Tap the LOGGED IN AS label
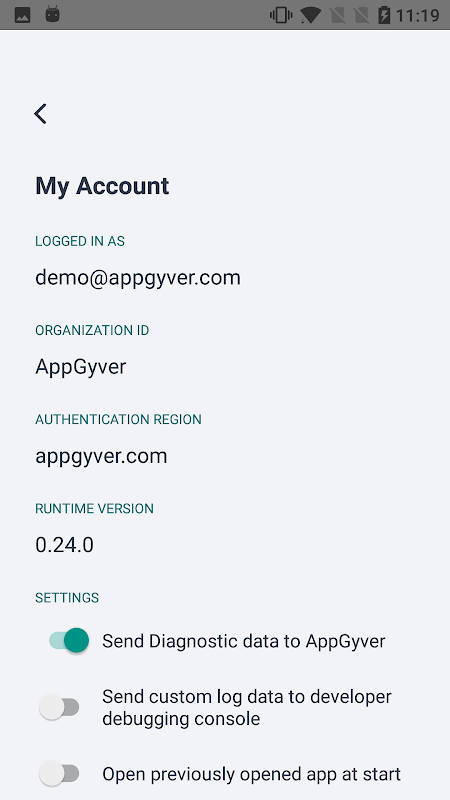Viewport: 450px width, 800px height. (x=80, y=241)
